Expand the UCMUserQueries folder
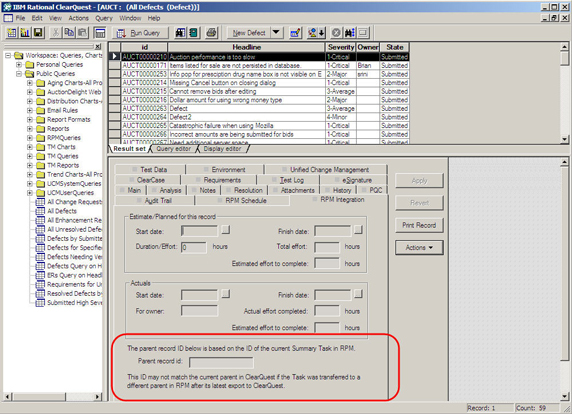The width and height of the screenshot is (572, 414). [30, 193]
